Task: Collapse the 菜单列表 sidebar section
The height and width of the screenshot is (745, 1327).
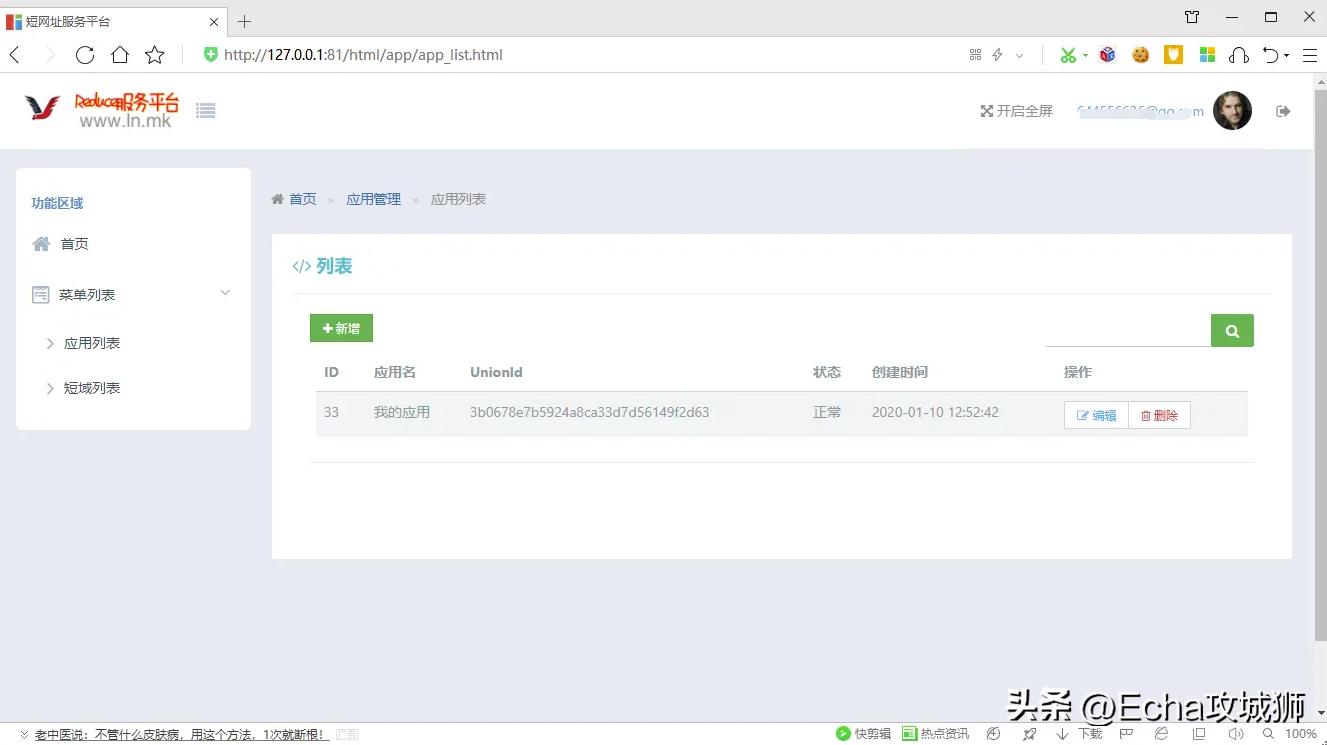Action: pos(225,293)
